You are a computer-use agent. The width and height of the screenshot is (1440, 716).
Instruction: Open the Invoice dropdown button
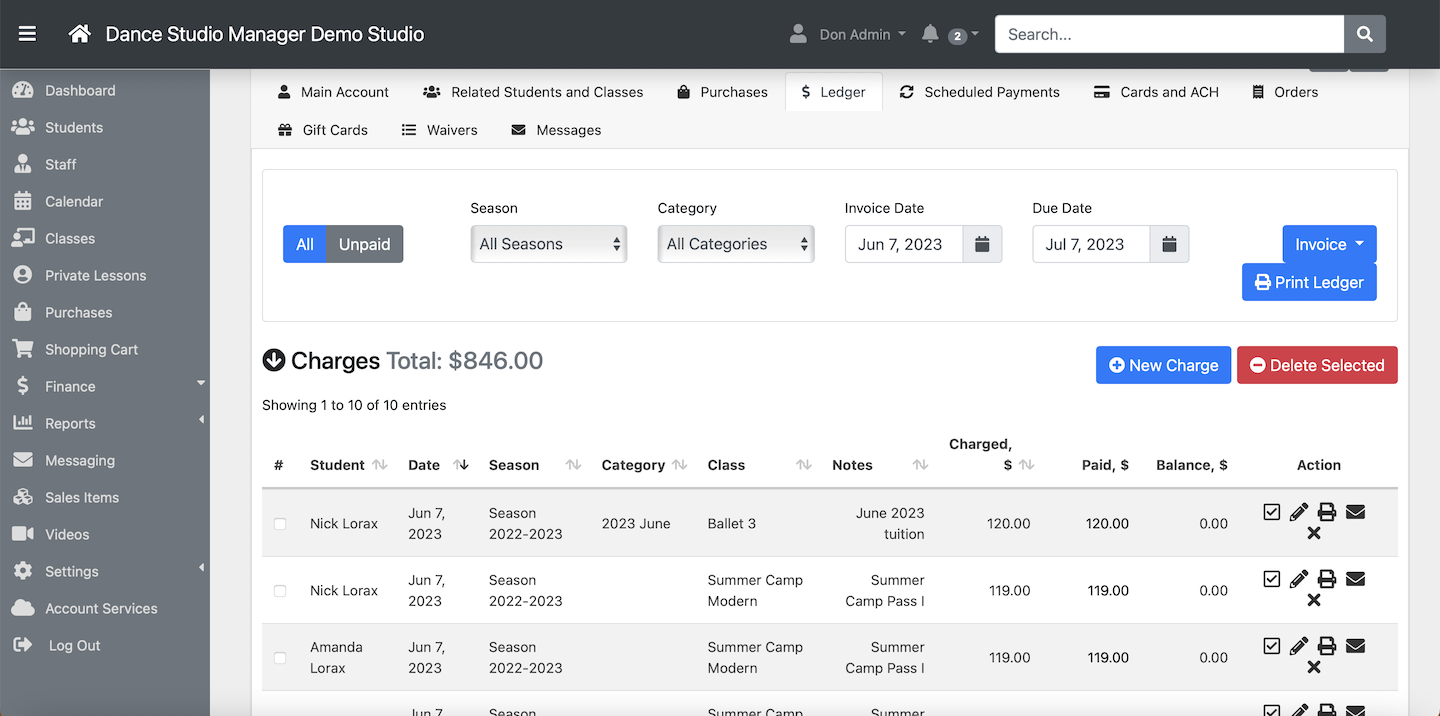[1329, 243]
